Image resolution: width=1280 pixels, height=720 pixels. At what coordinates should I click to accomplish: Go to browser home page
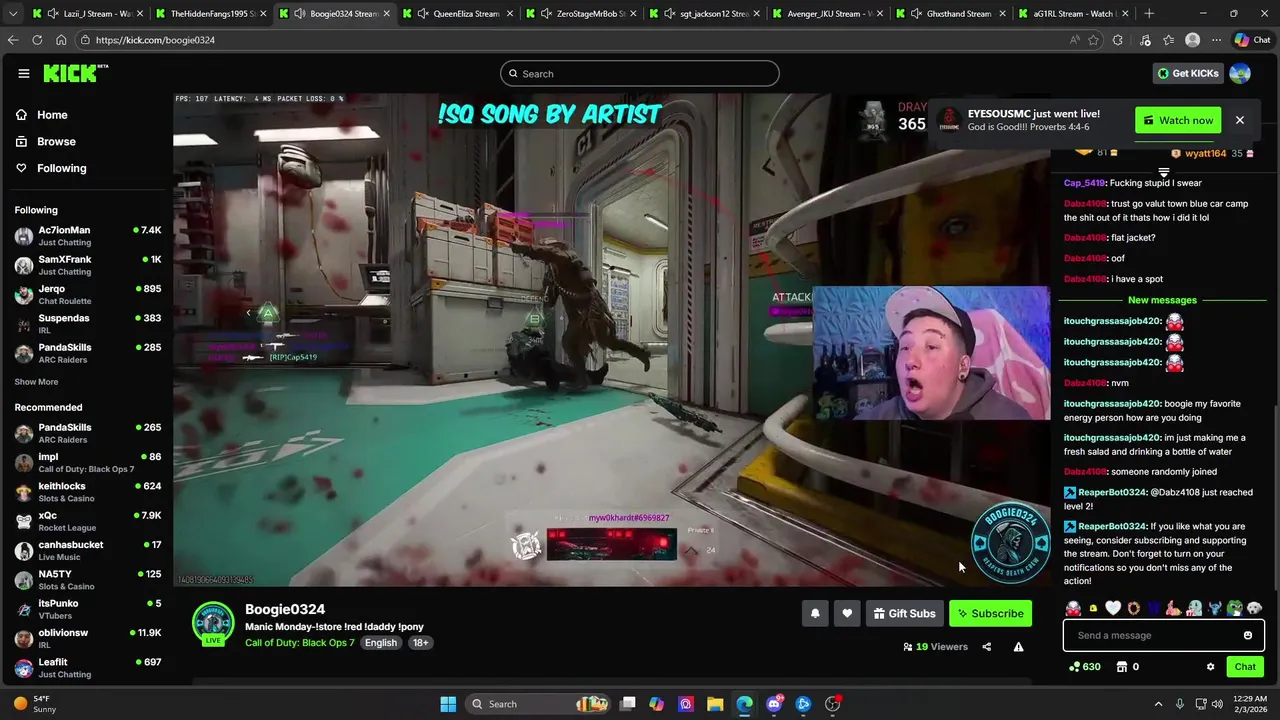[61, 40]
